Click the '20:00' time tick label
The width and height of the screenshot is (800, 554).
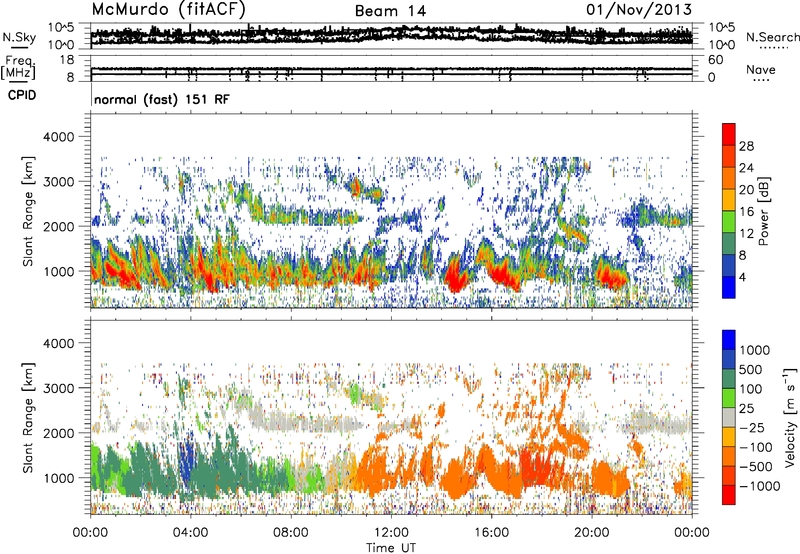(591, 533)
